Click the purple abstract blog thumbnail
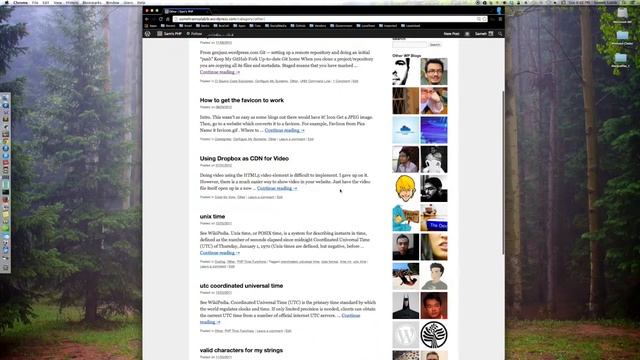Viewport: 640px width, 360px height. click(x=434, y=130)
